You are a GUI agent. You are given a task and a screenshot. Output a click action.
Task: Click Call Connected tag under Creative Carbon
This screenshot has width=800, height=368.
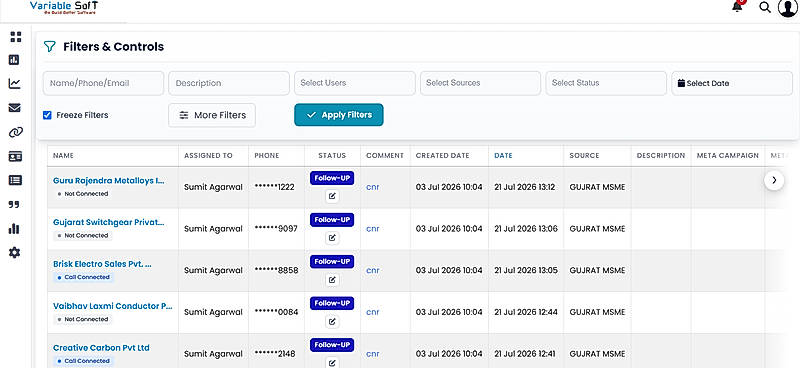point(83,361)
